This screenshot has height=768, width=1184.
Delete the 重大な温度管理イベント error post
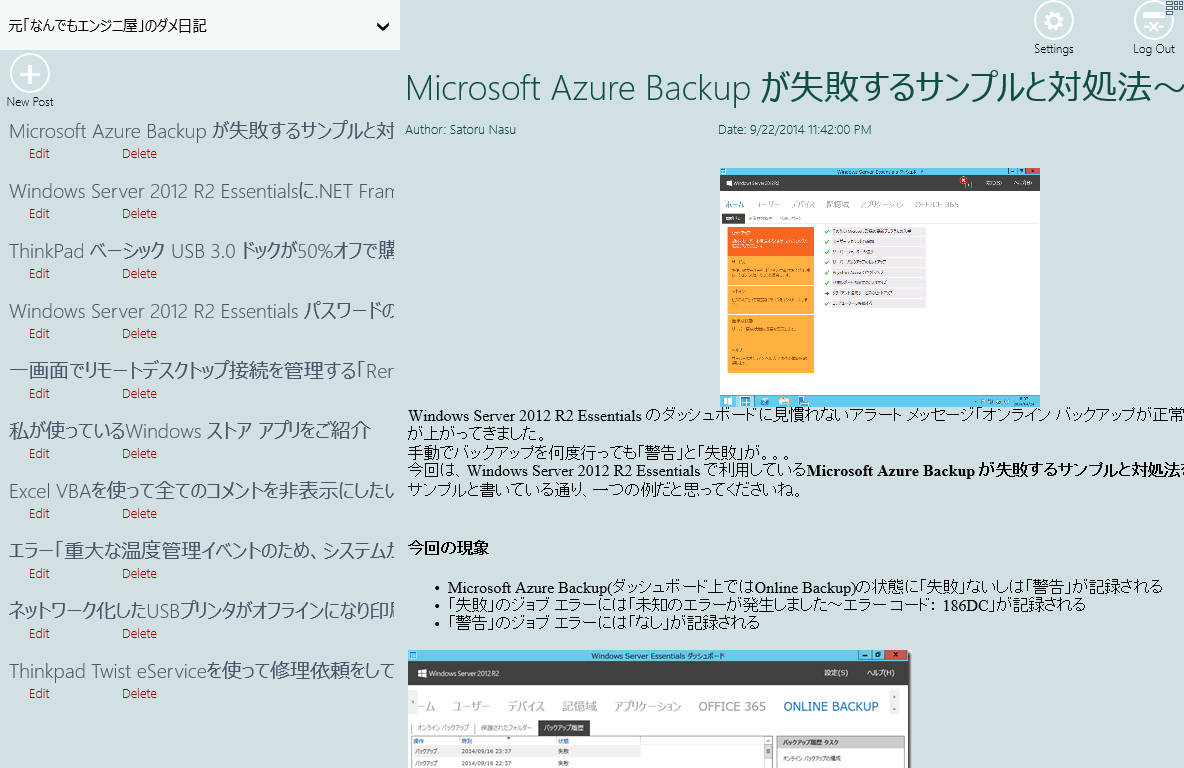[x=140, y=574]
